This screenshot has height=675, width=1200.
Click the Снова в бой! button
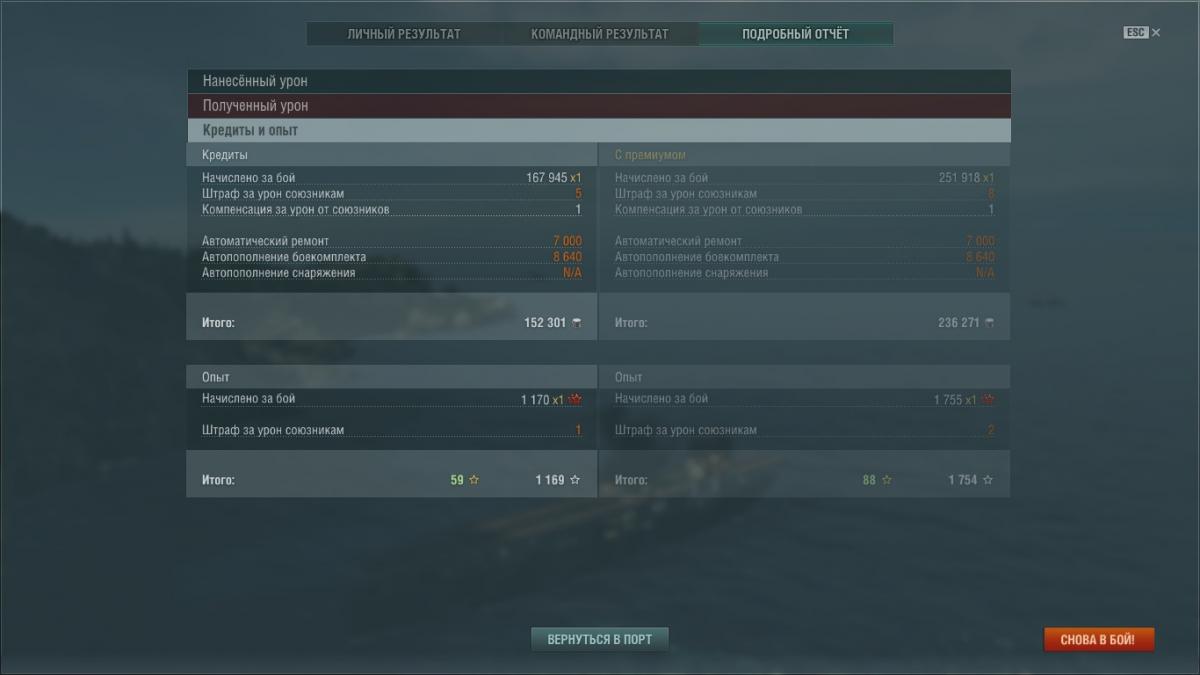1098,639
